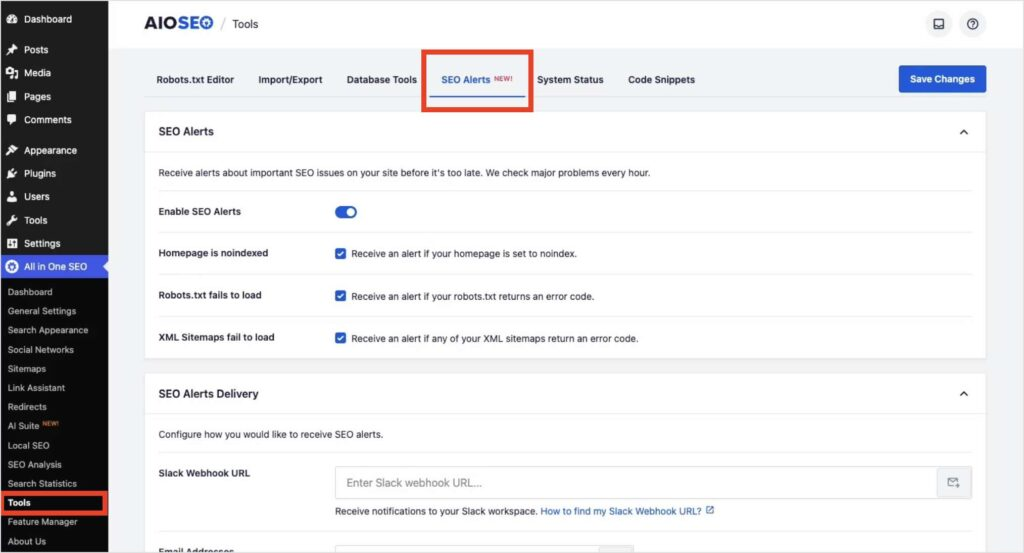
Task: Open Sitemaps submenu item
Action: (x=27, y=368)
